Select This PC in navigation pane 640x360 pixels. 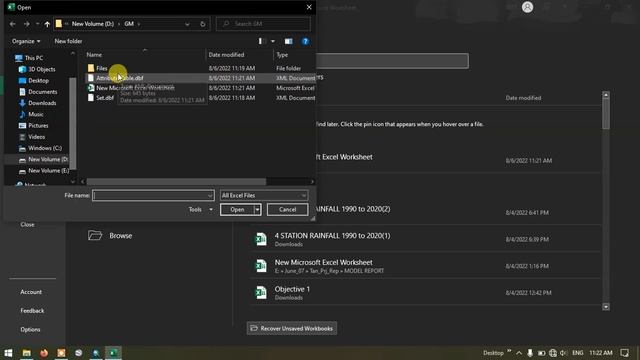[x=33, y=58]
